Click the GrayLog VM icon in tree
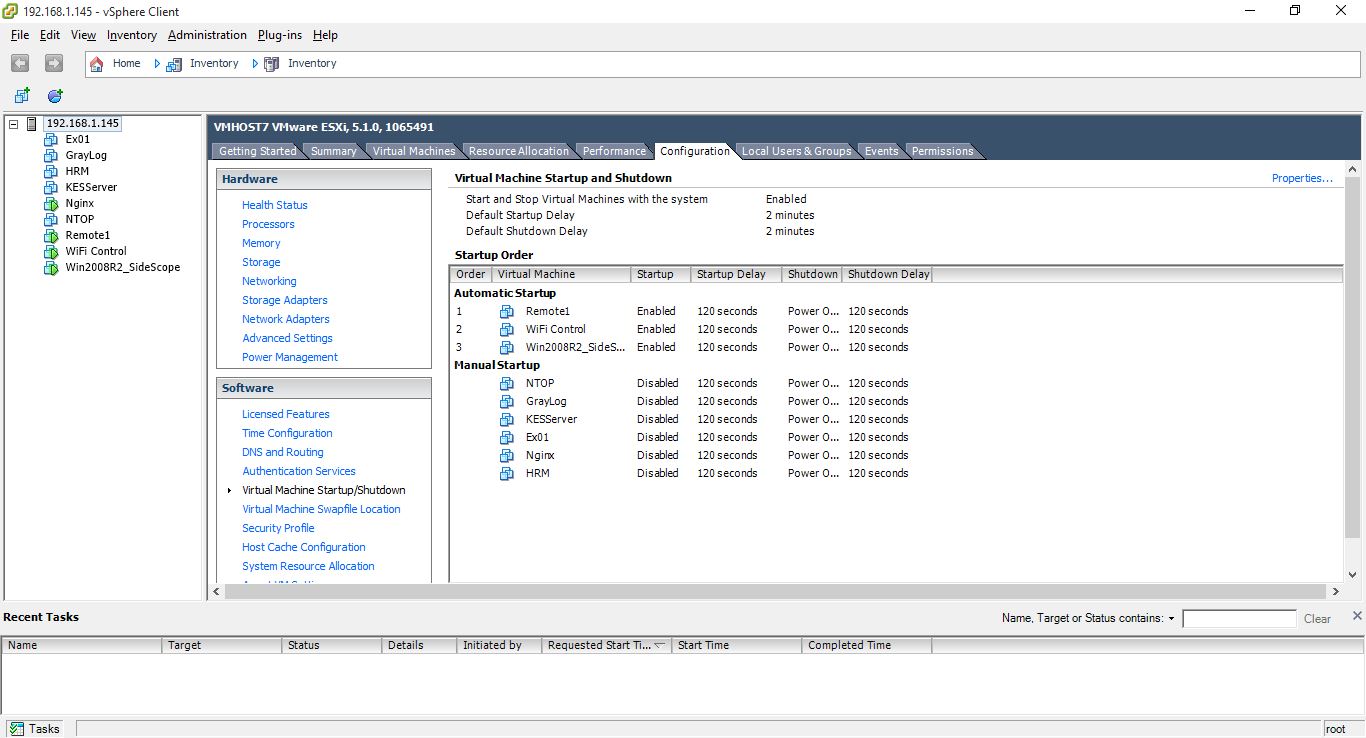 tap(51, 155)
